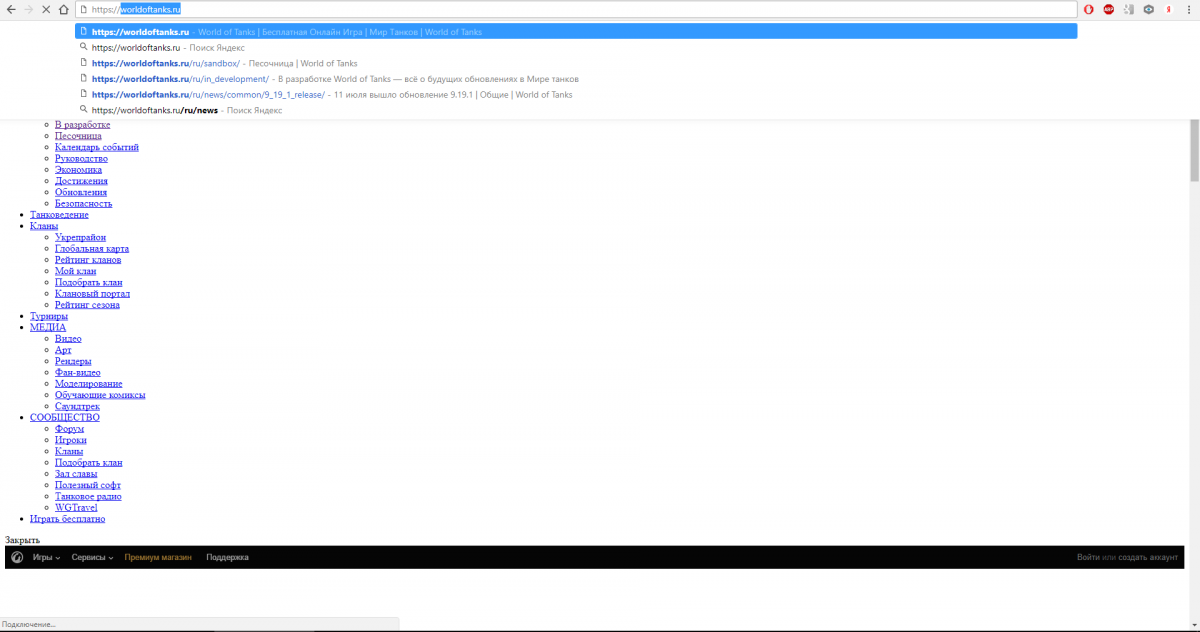
Task: Click the МЕДИА section link
Action: pyautogui.click(x=48, y=327)
